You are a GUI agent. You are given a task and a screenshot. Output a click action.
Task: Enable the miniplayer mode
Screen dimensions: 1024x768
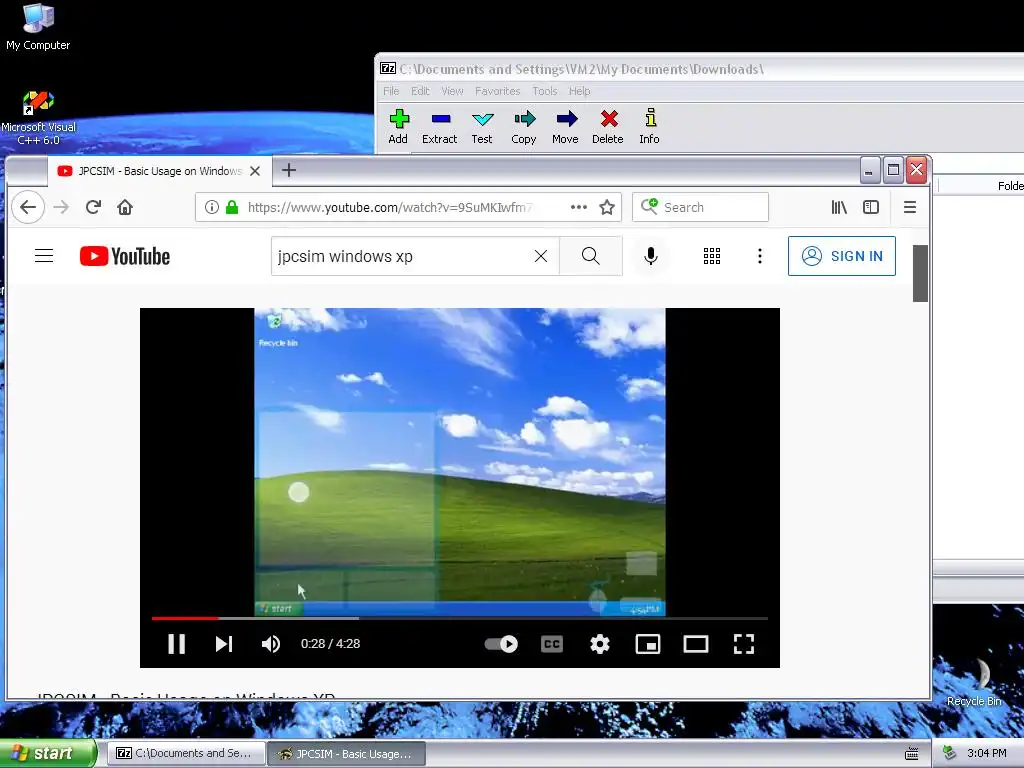coord(648,644)
